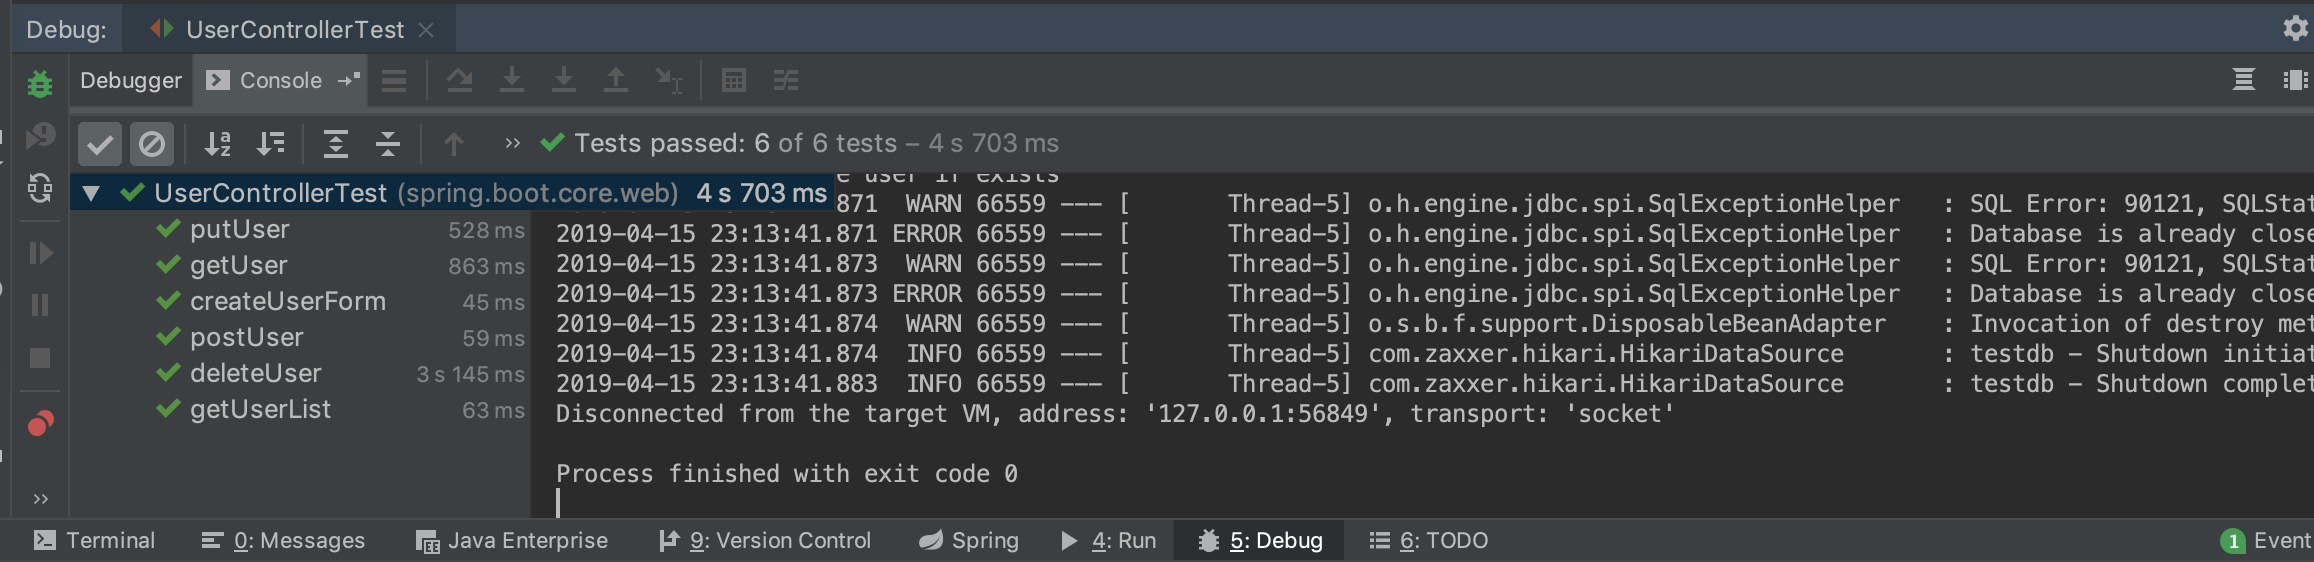Click Previous Failed Test up arrow
Viewport: 2314px width, 562px height.
(x=453, y=144)
